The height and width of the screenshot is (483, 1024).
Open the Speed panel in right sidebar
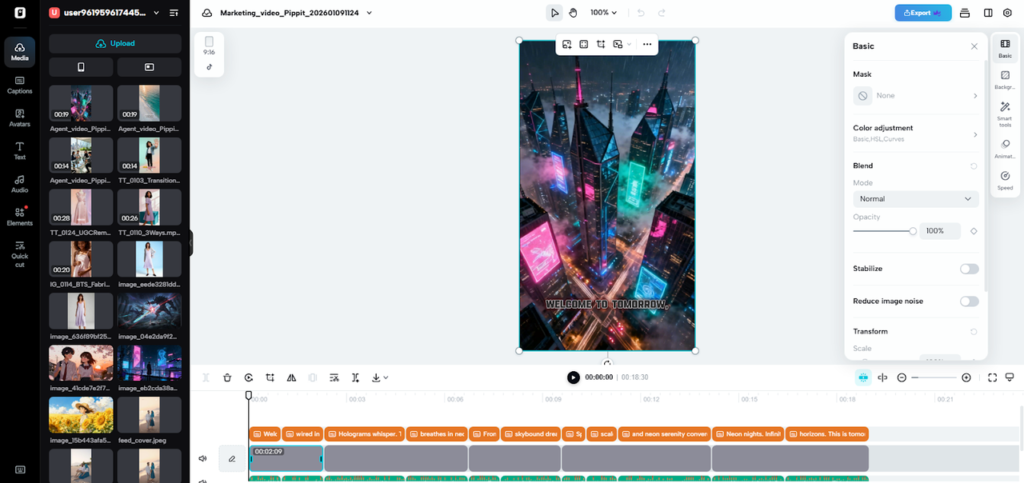[1004, 180]
